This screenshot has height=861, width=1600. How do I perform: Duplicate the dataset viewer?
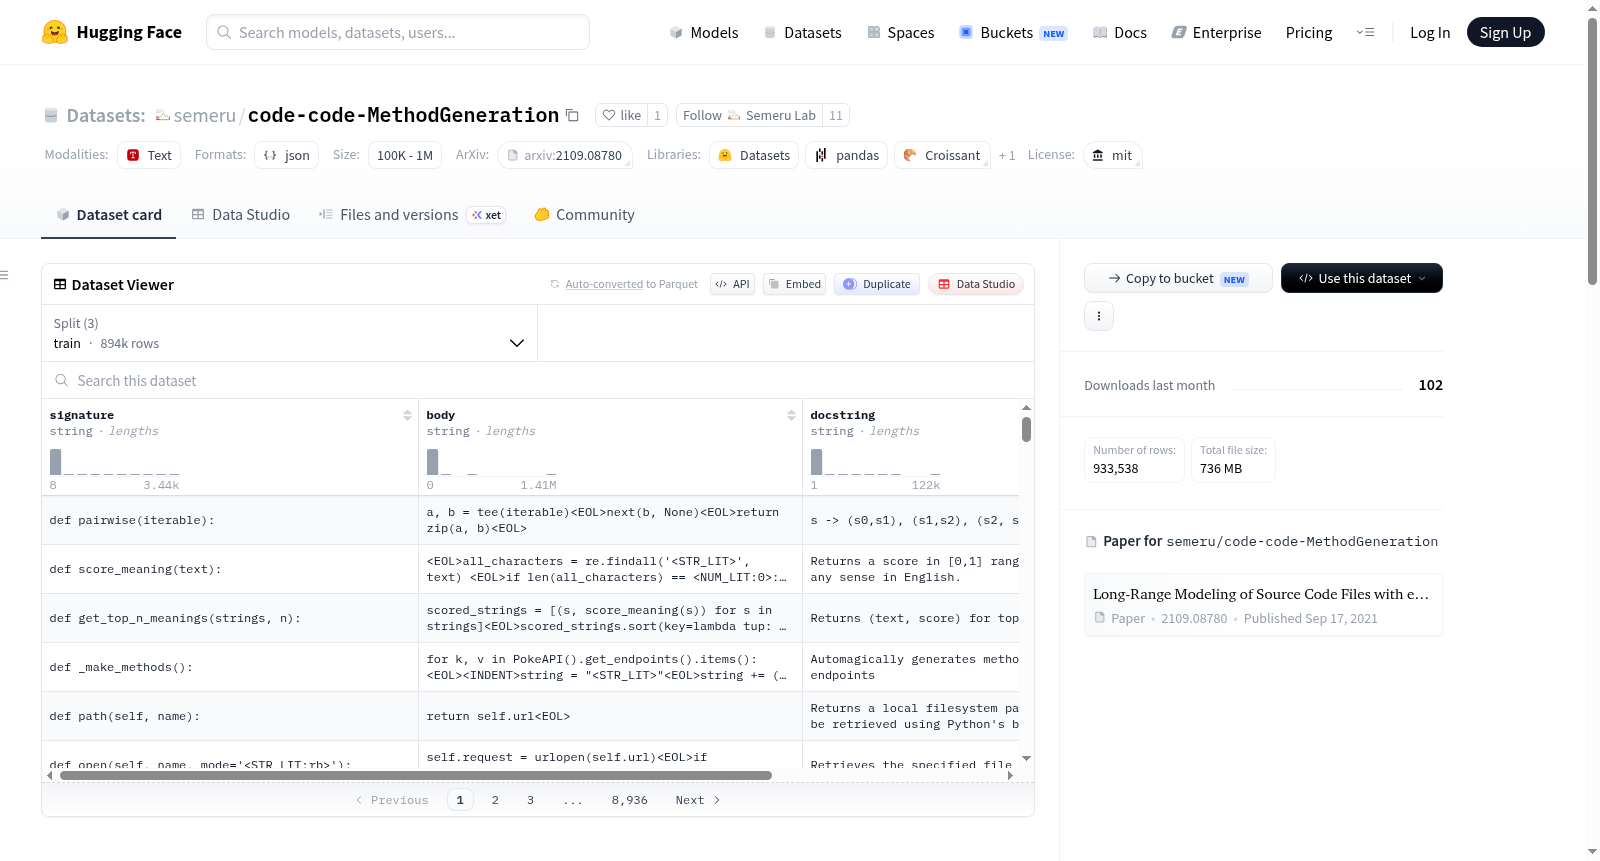[877, 284]
